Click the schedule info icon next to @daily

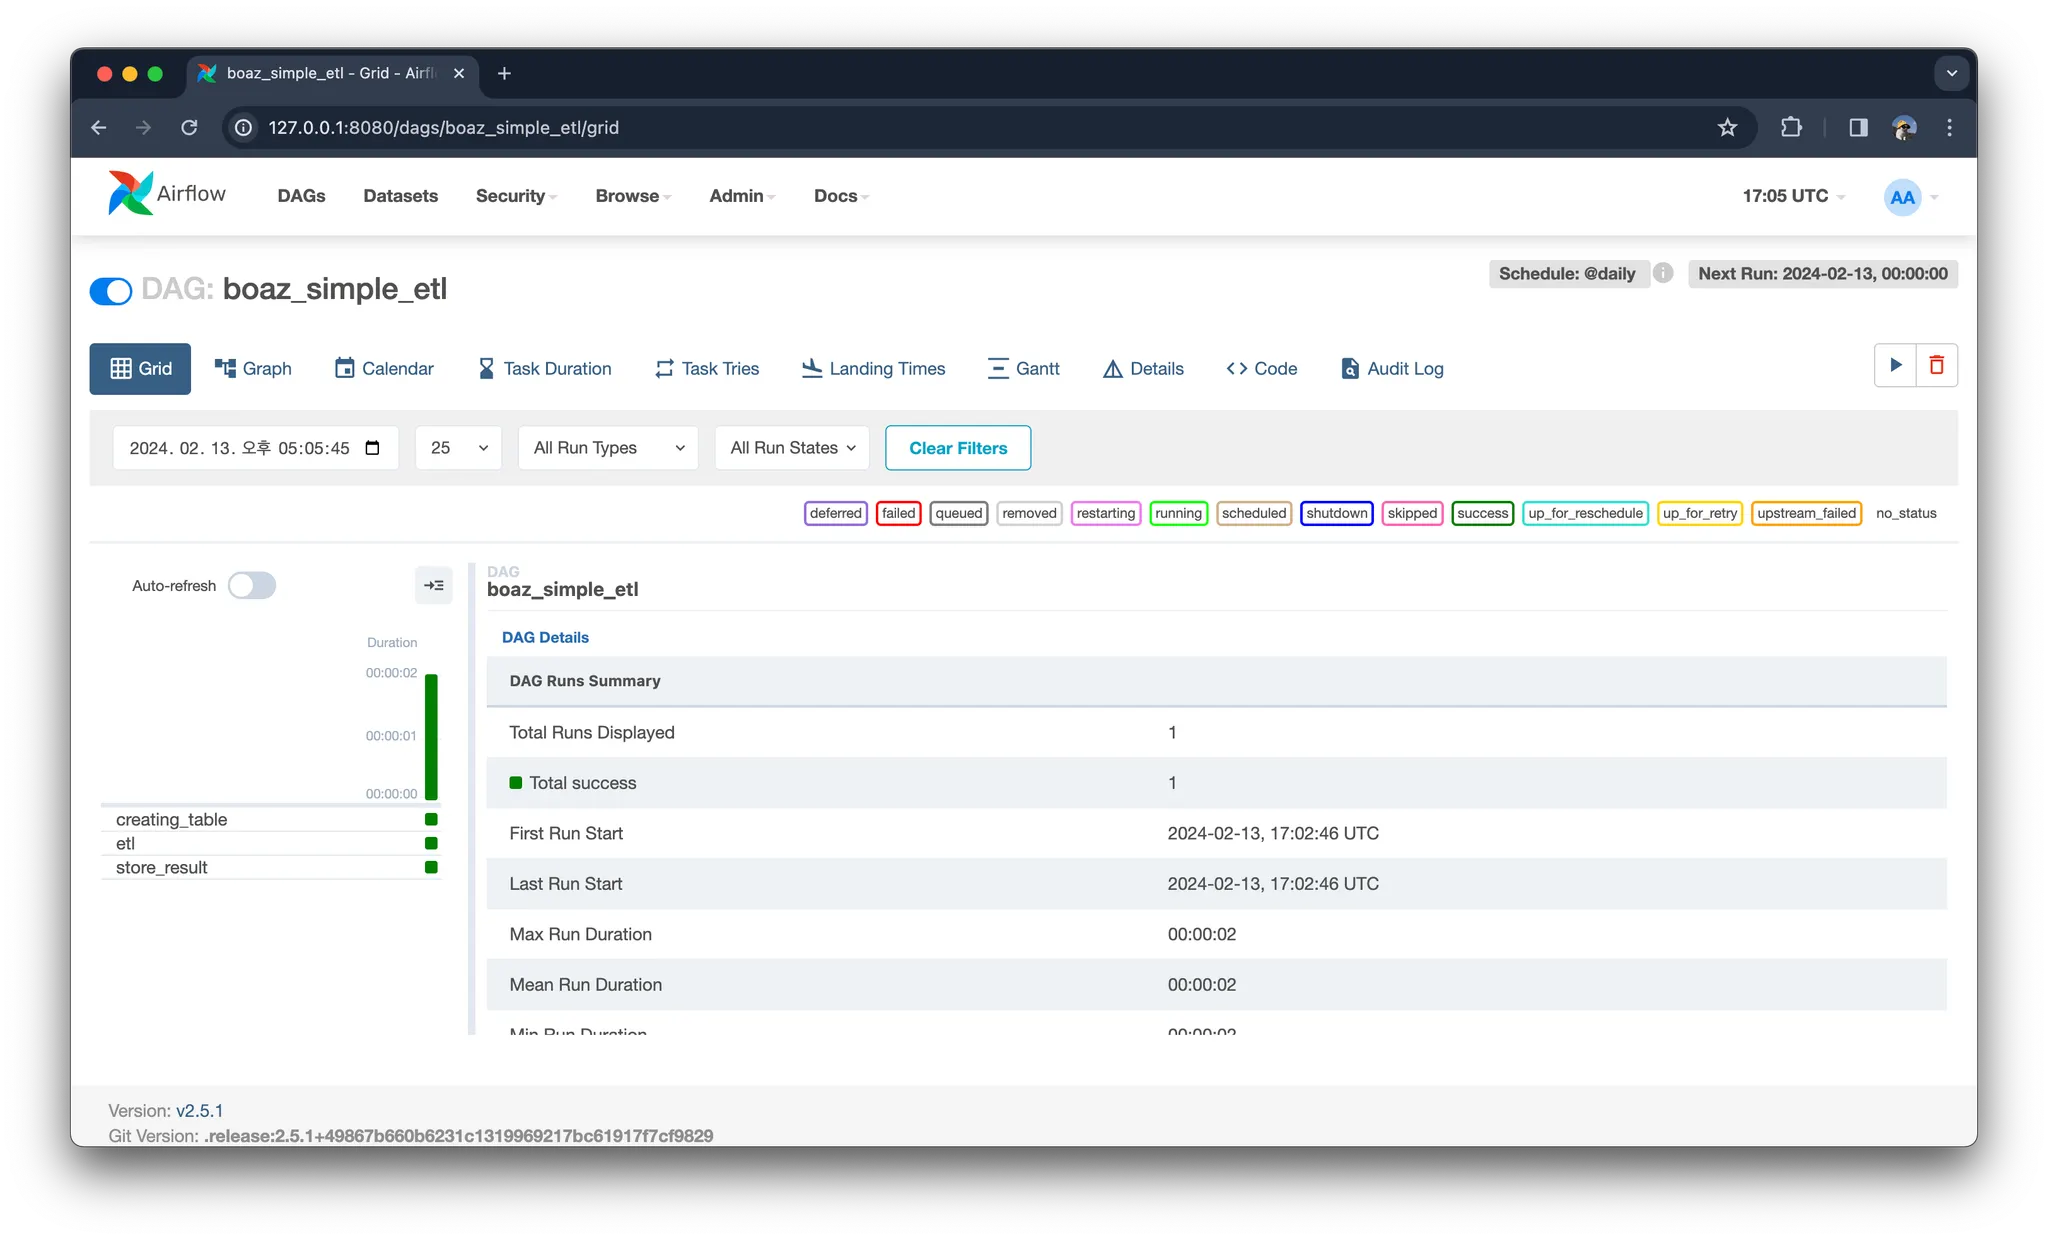click(x=1662, y=273)
